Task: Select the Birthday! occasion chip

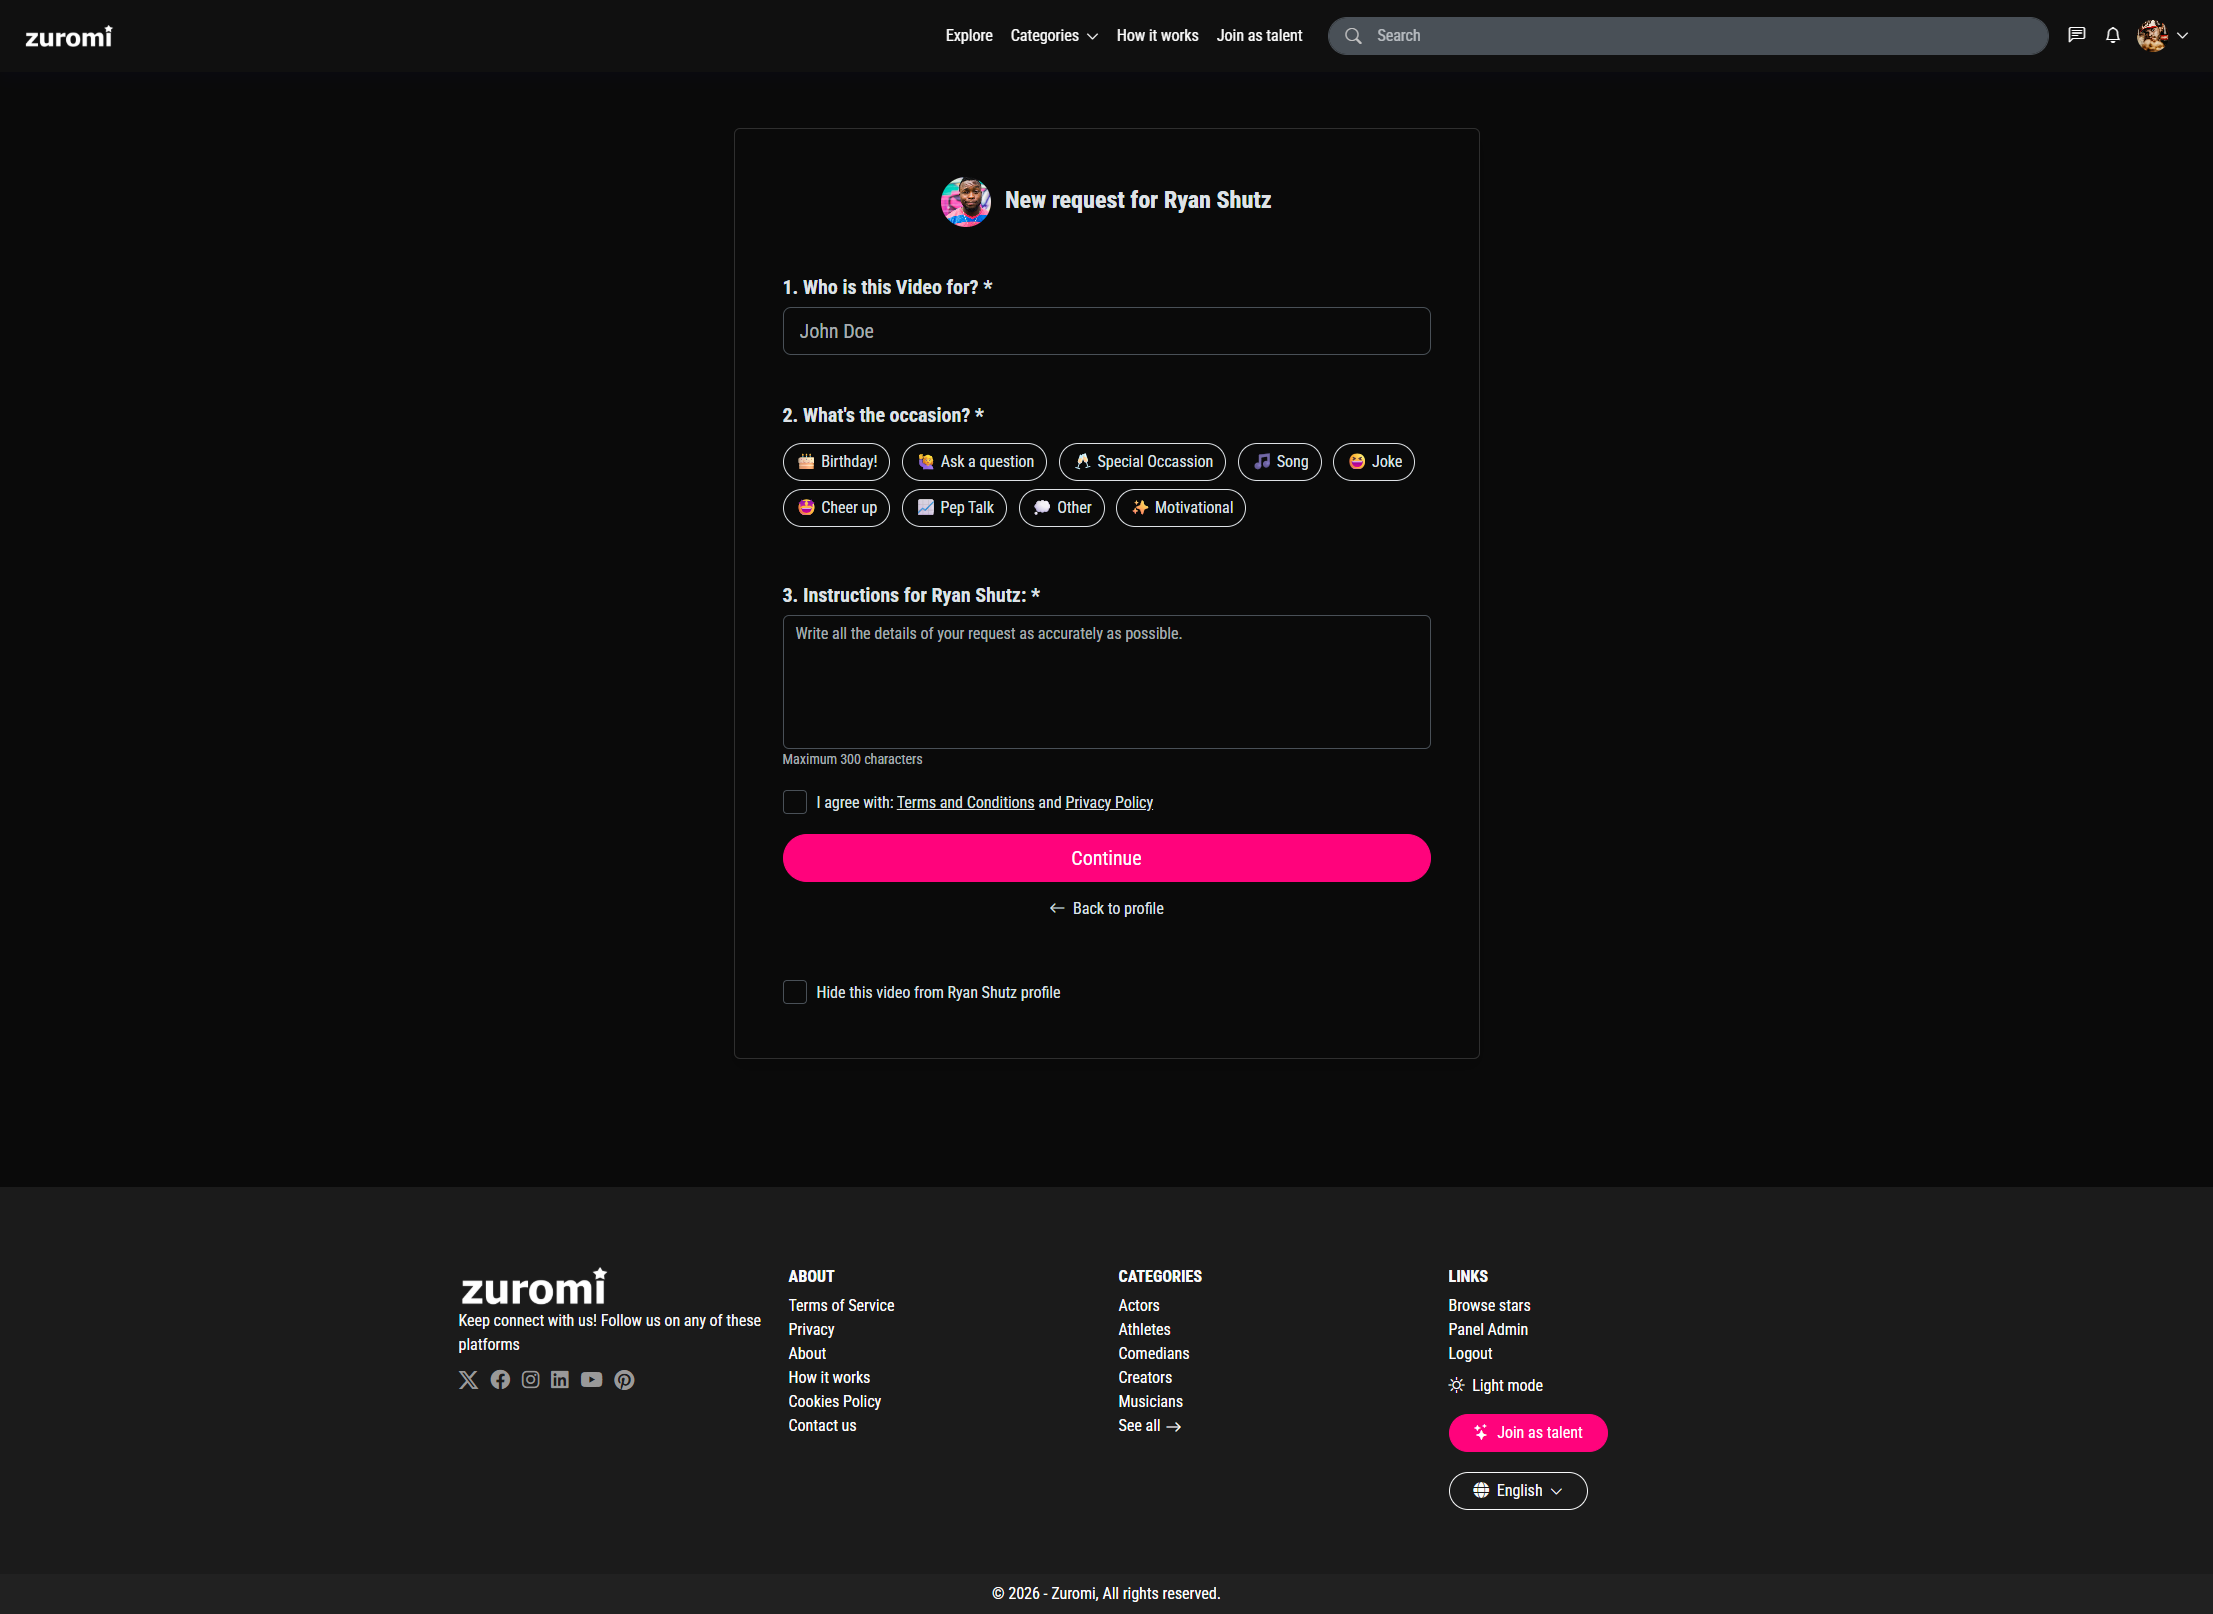Action: point(836,462)
